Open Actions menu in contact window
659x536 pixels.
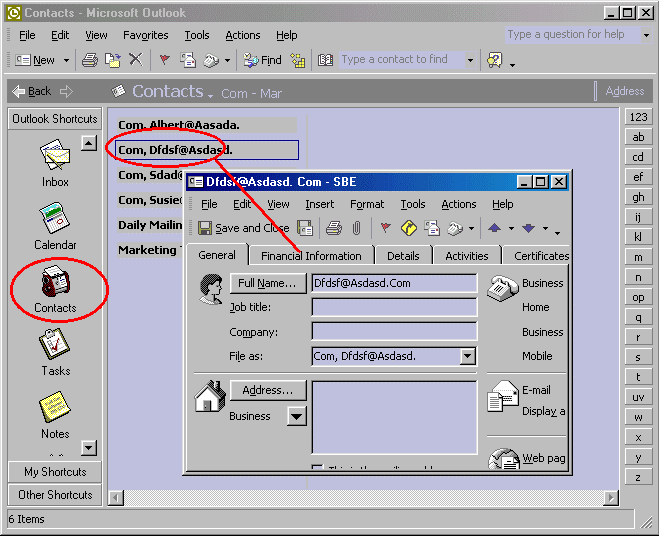tap(458, 204)
